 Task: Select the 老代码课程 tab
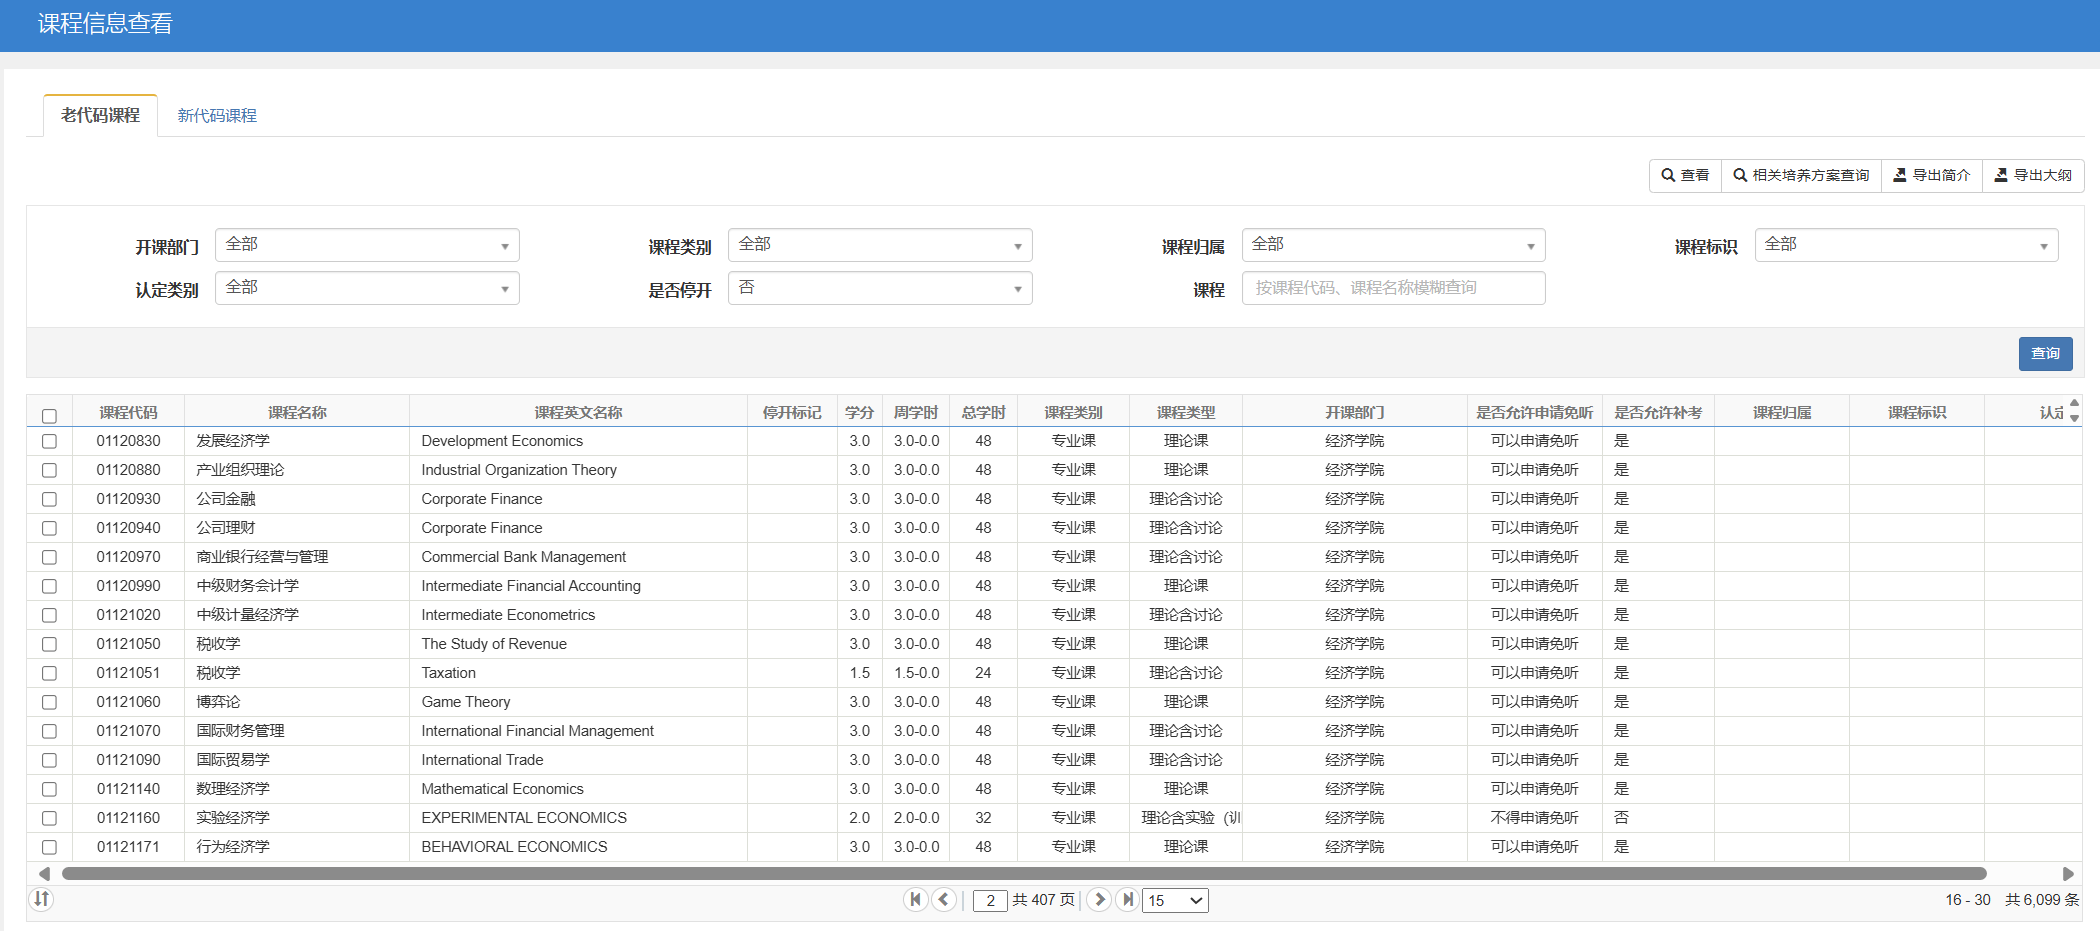click(100, 116)
